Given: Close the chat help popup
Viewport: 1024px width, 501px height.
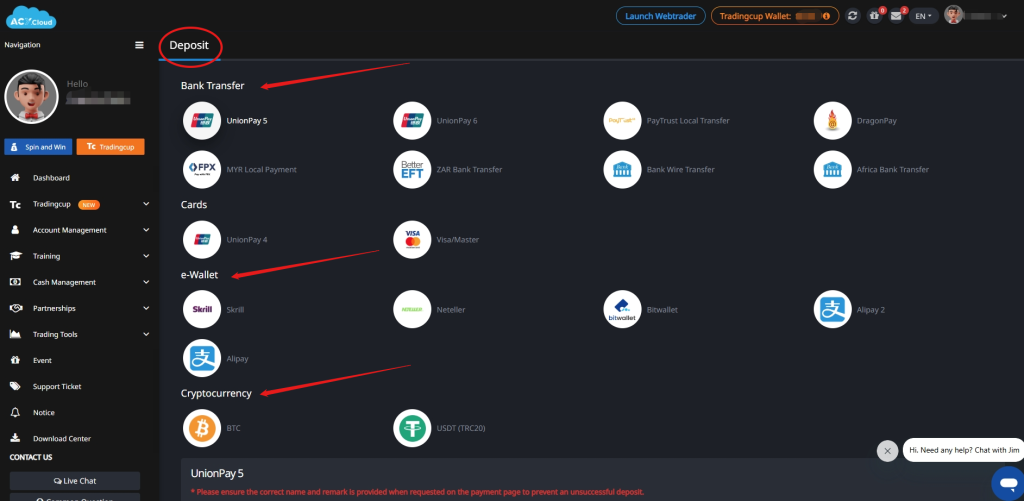Looking at the screenshot, I should click(887, 451).
